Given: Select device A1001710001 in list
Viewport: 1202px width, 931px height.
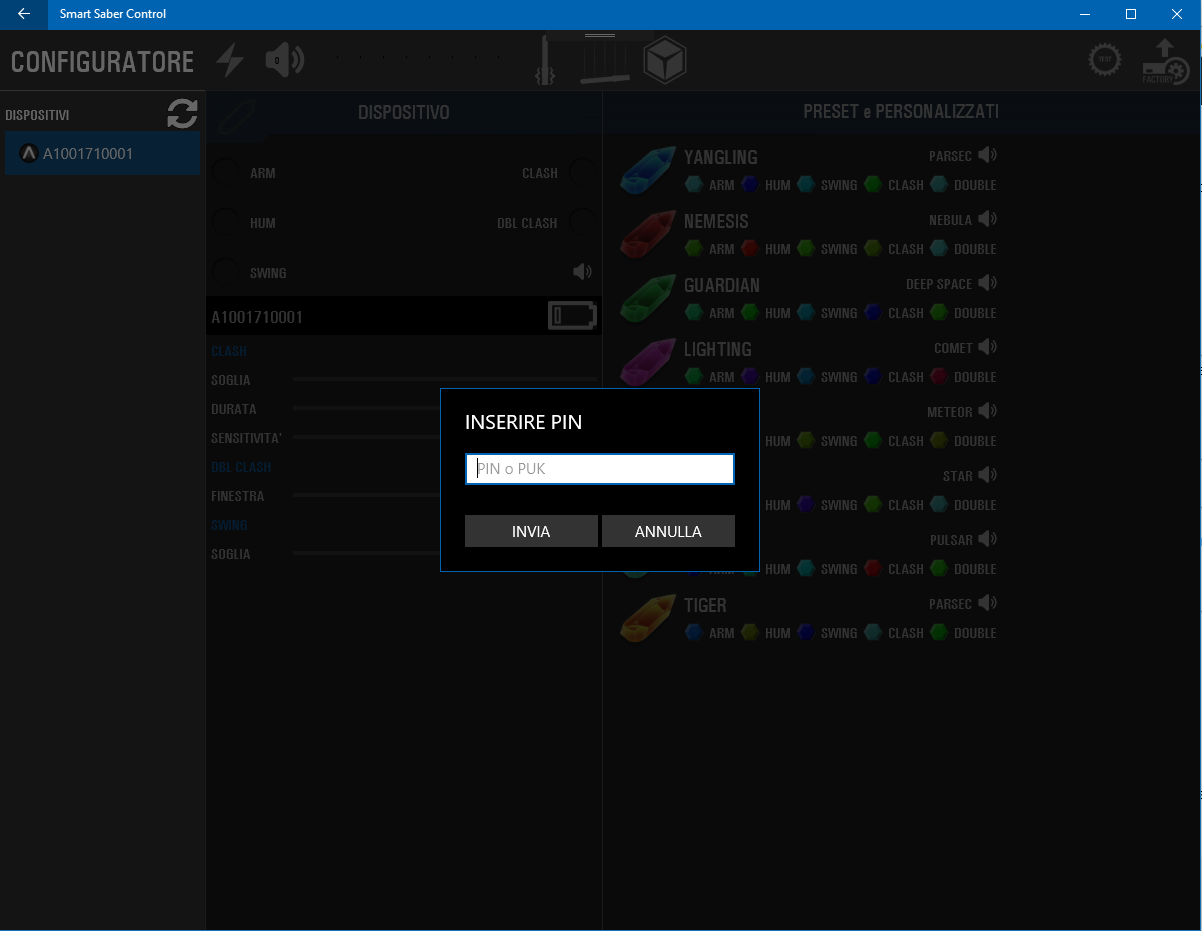Looking at the screenshot, I should [102, 154].
